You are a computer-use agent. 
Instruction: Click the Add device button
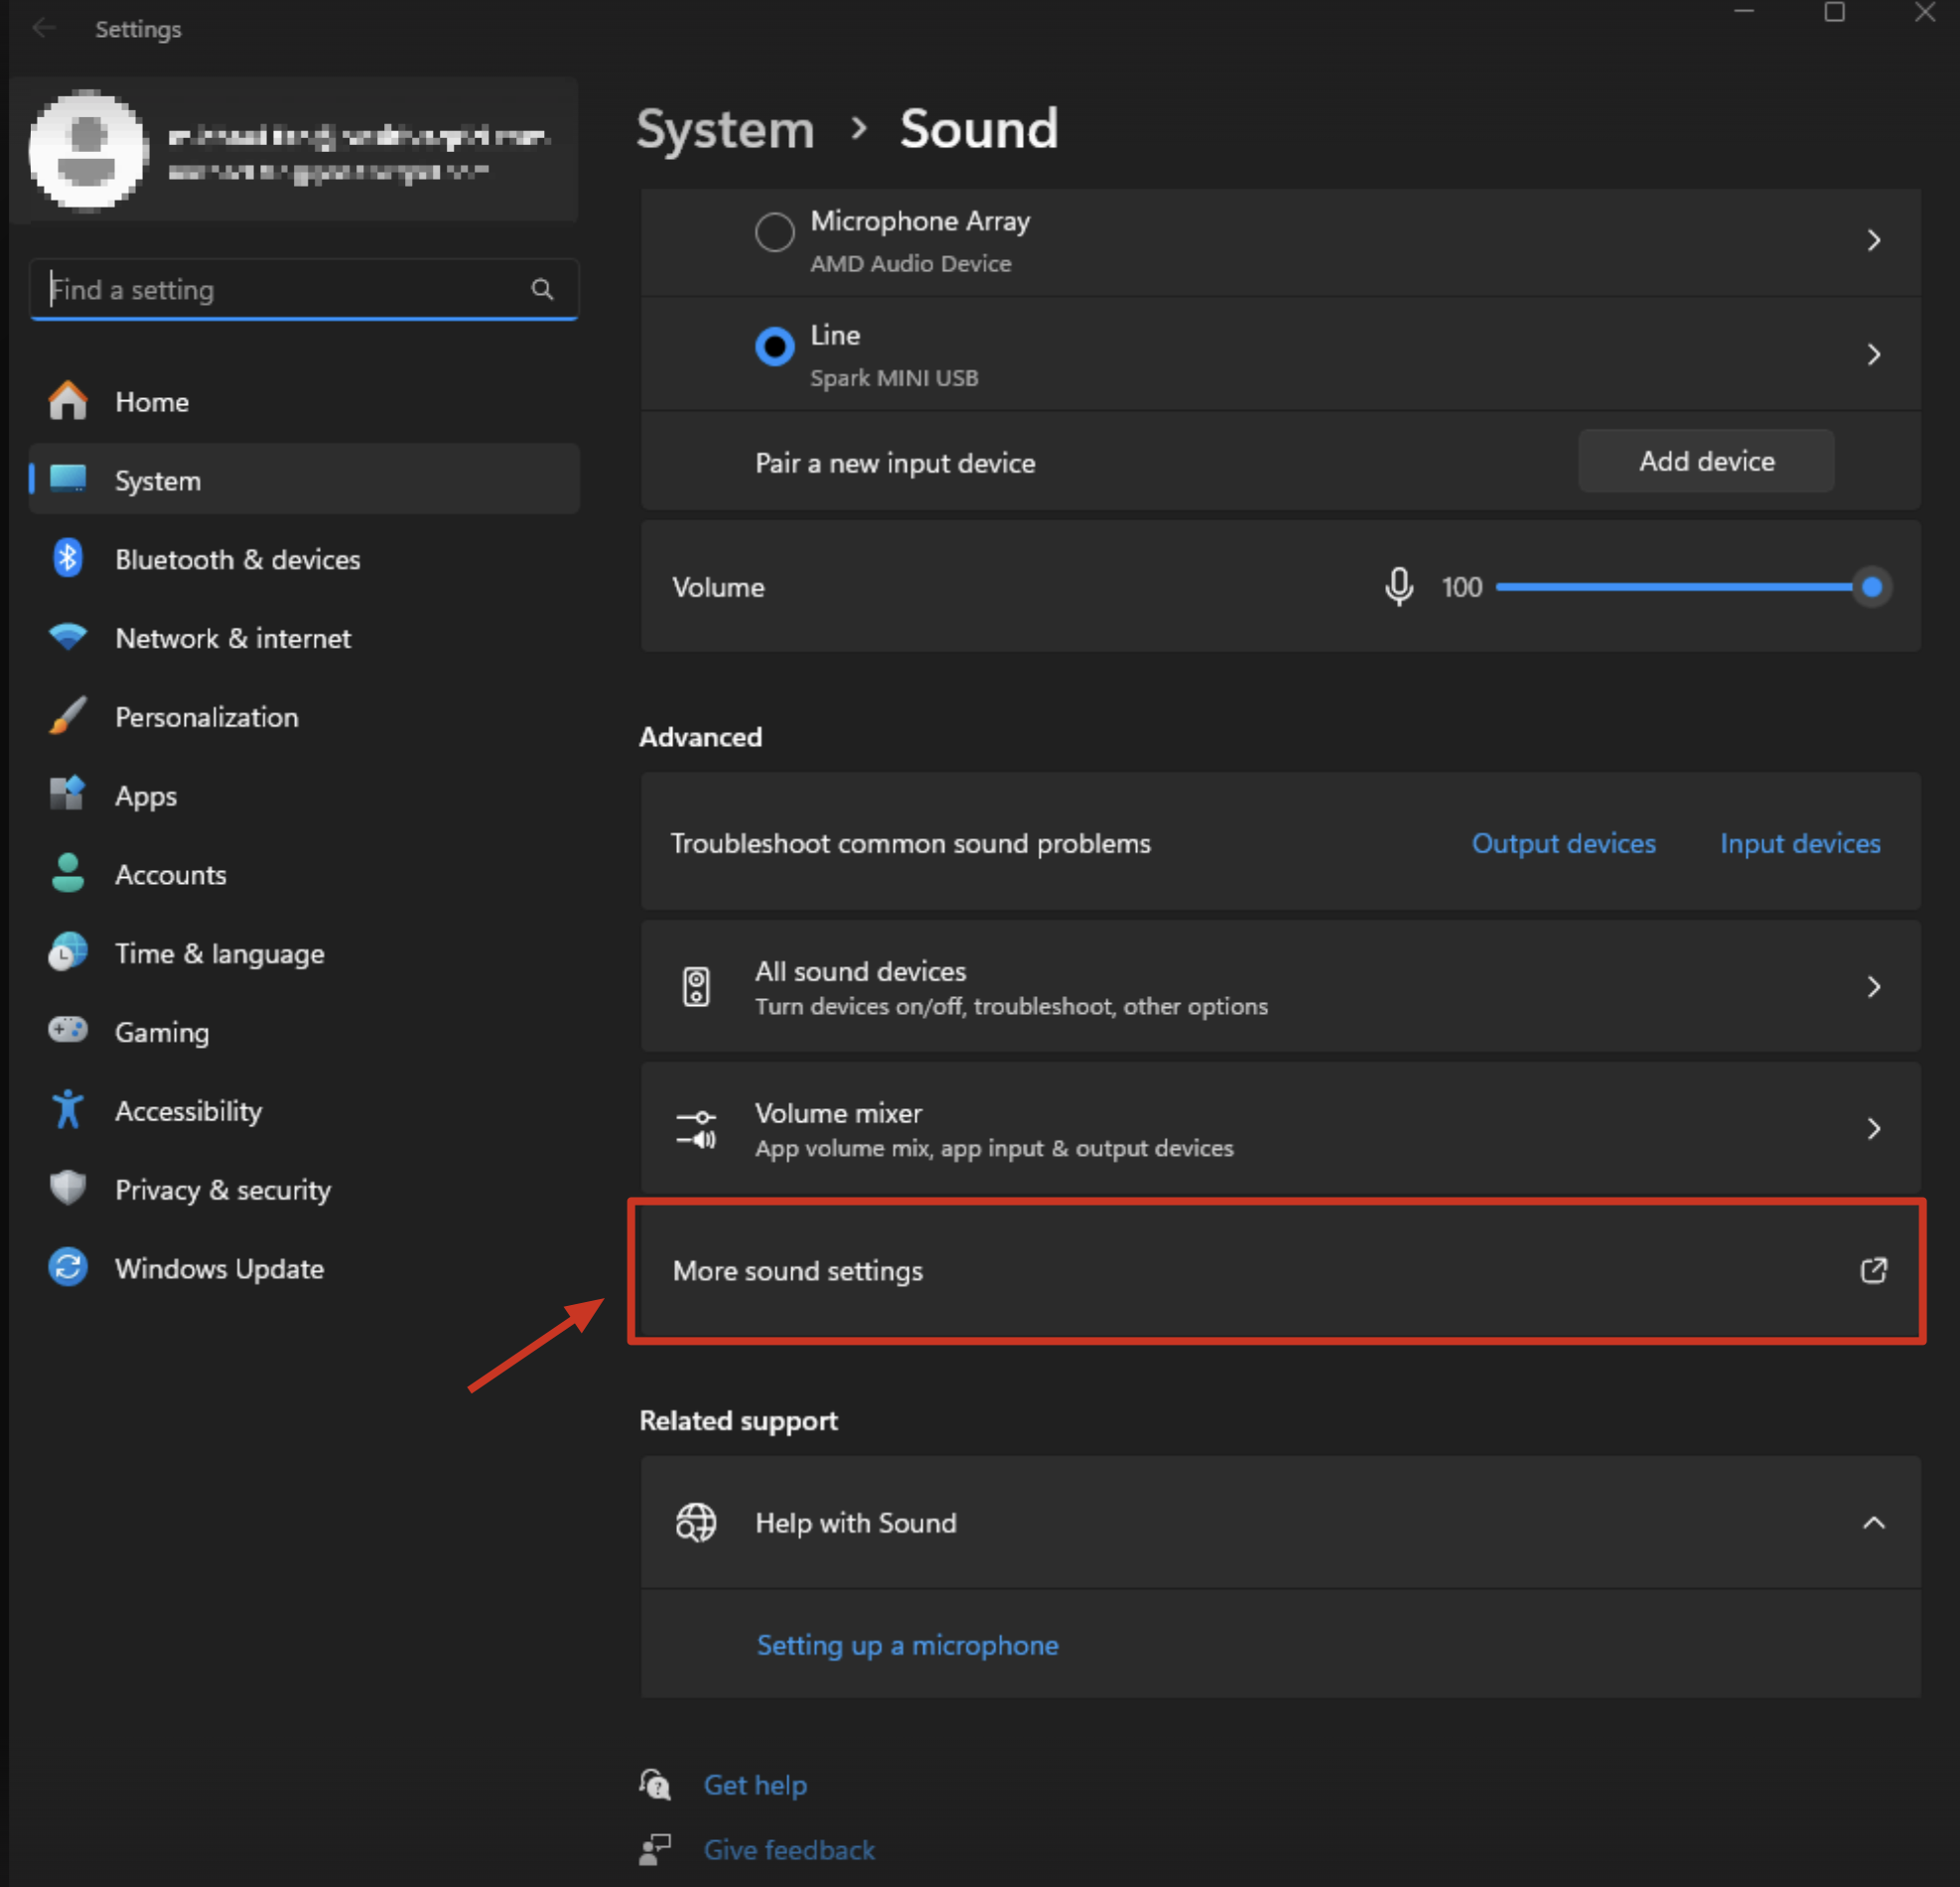[x=1706, y=461]
